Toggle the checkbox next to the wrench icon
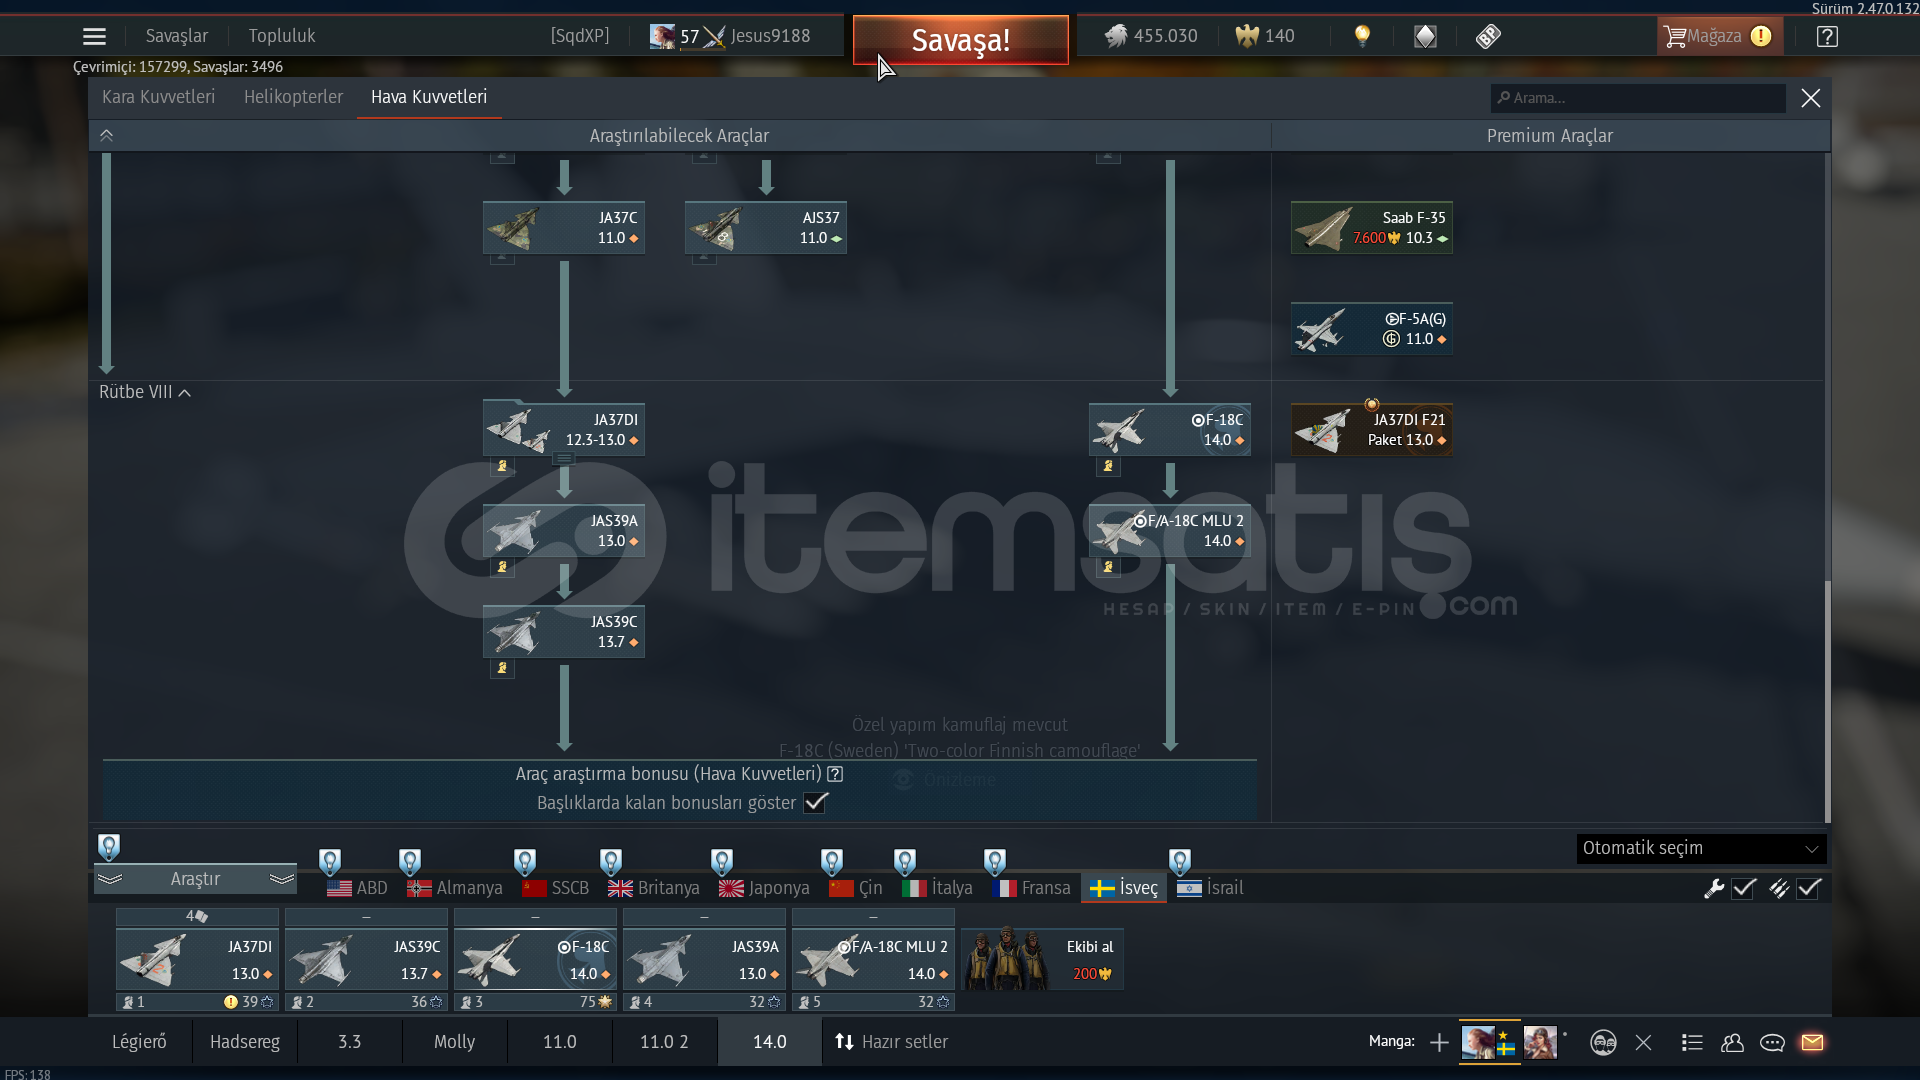The width and height of the screenshot is (1920, 1080). tap(1744, 888)
